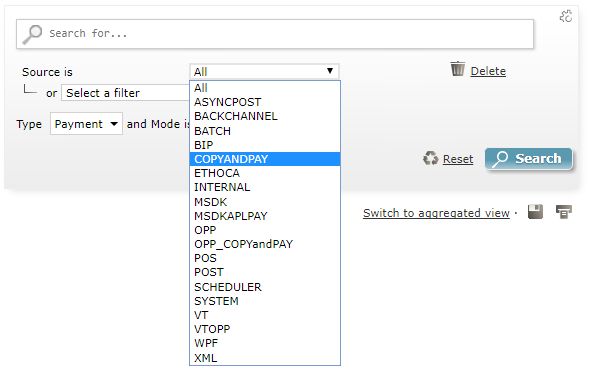Image resolution: width=596 pixels, height=380 pixels.
Task: Select MSDKAPLPAY source option
Action: tap(265, 216)
